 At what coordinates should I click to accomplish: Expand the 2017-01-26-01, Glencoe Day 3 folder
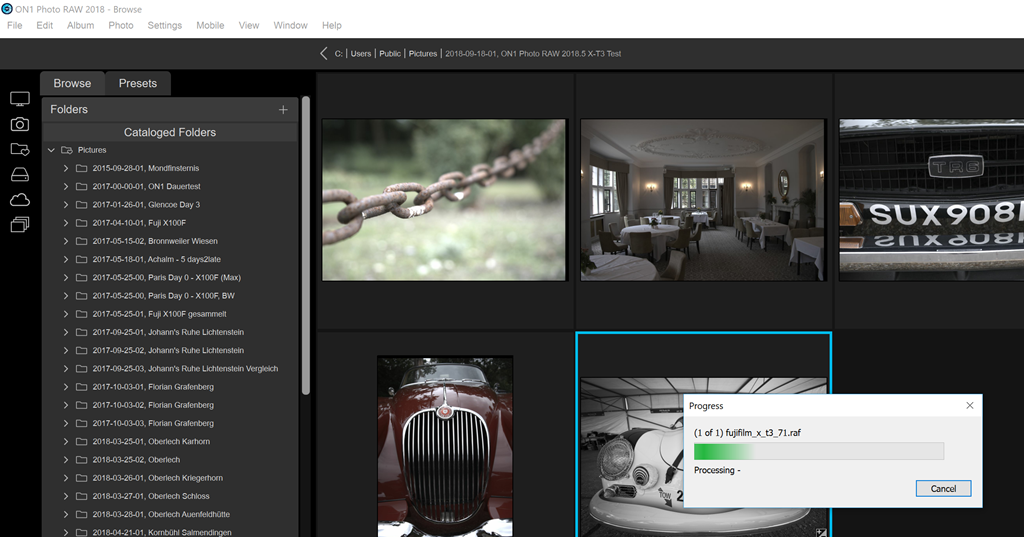pos(66,205)
